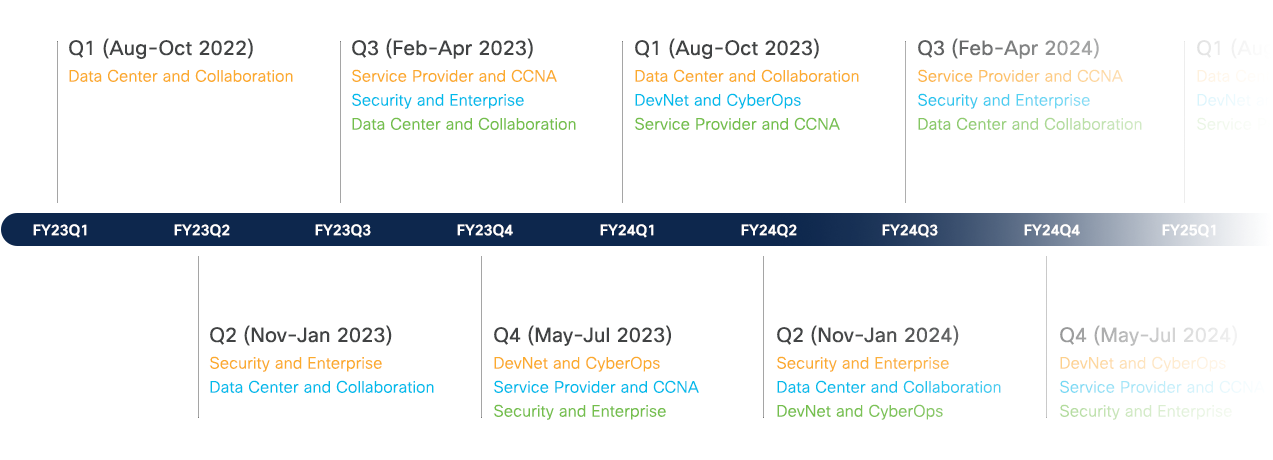Open orange Data Center and Collaboration under Q1 2022
Viewport: 1273px width, 460px height.
click(181, 76)
